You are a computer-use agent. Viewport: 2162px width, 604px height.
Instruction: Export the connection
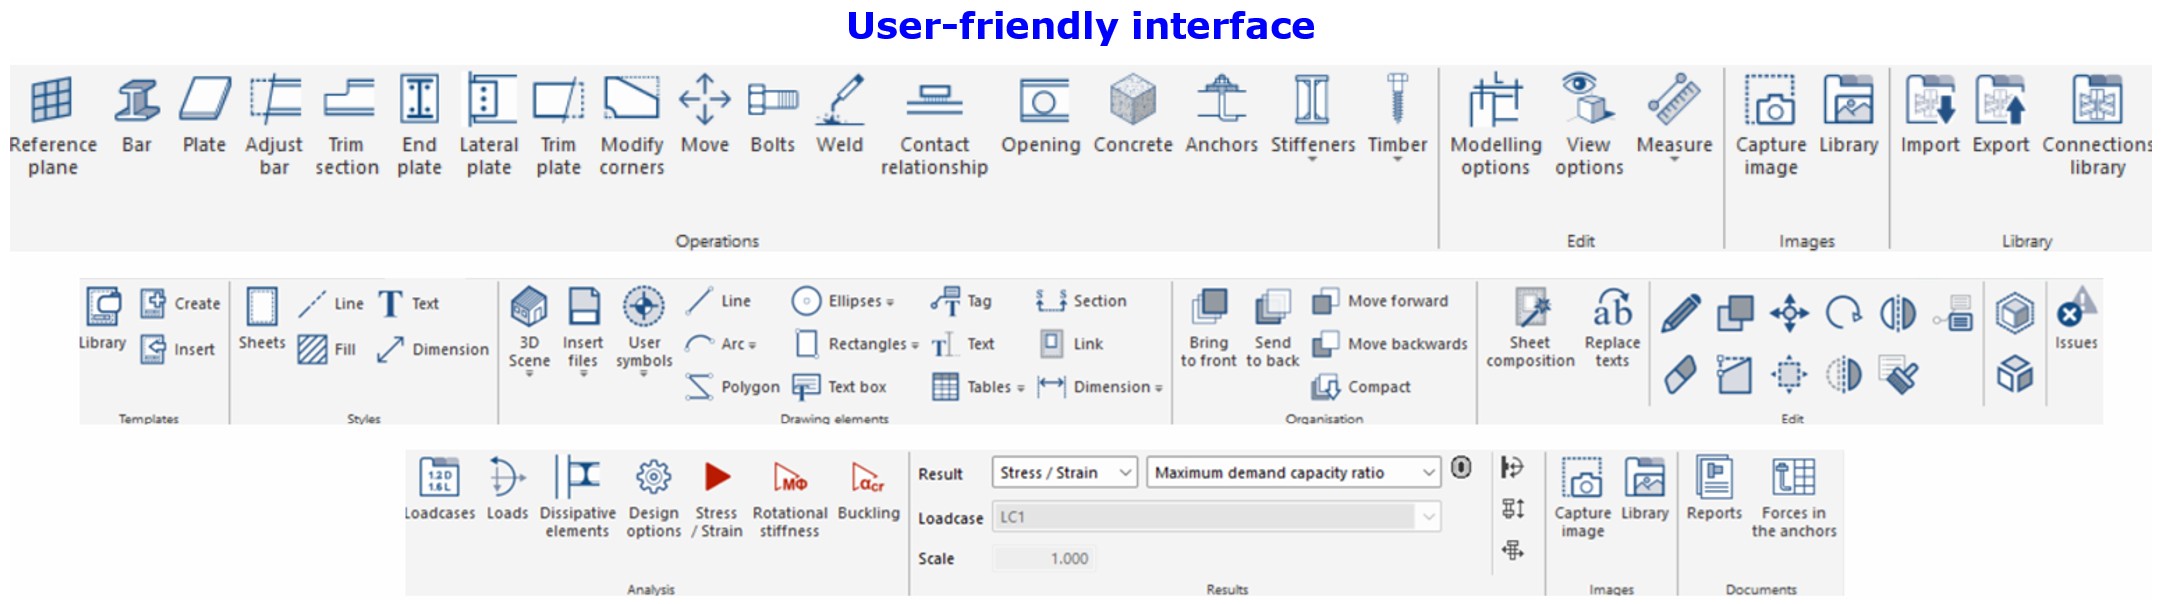pos(2001,116)
